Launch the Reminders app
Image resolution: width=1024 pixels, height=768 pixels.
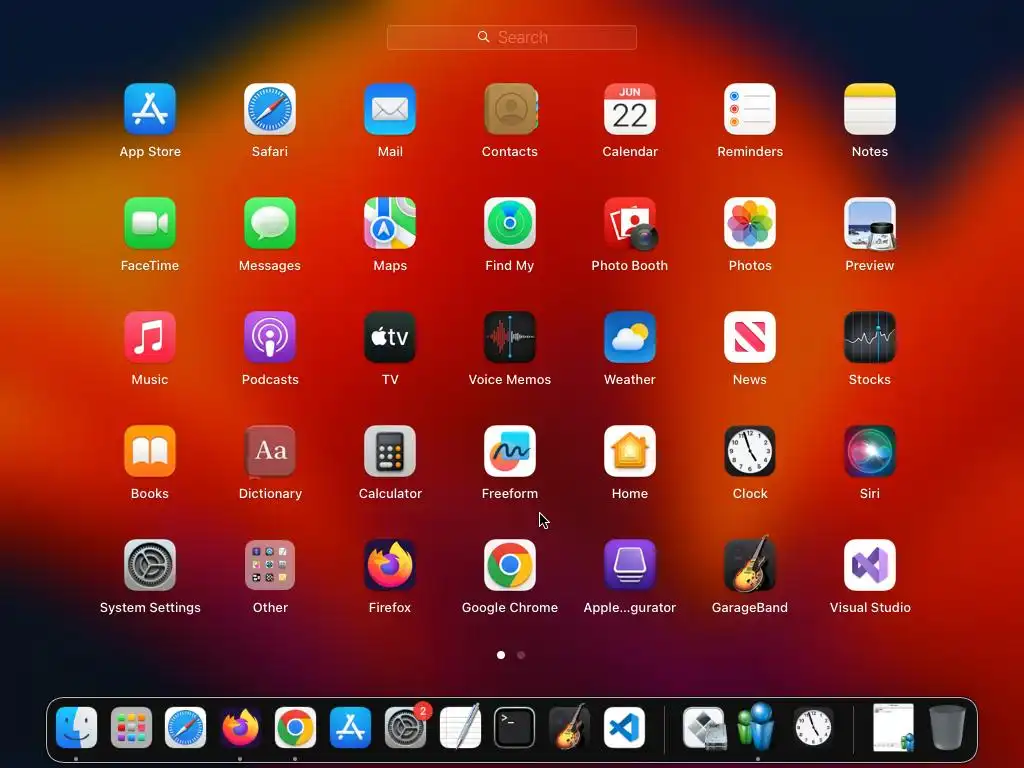750,109
